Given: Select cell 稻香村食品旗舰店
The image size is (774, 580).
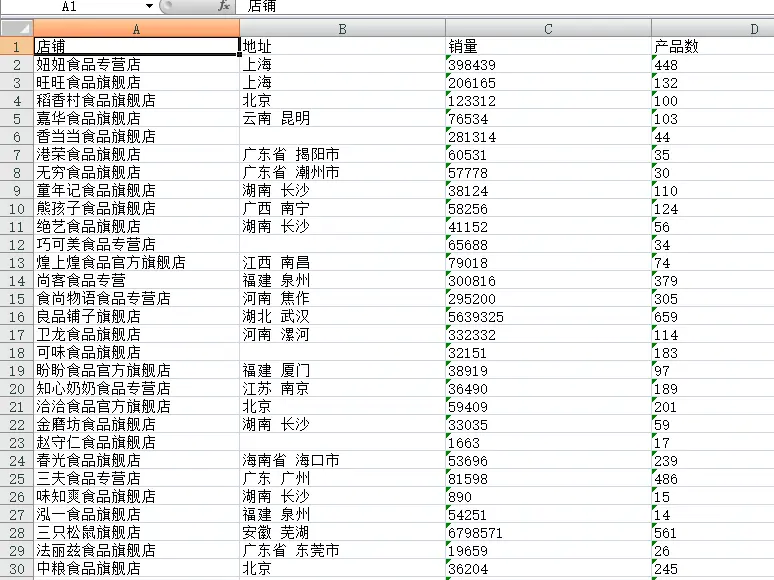Looking at the screenshot, I should pyautogui.click(x=137, y=100).
